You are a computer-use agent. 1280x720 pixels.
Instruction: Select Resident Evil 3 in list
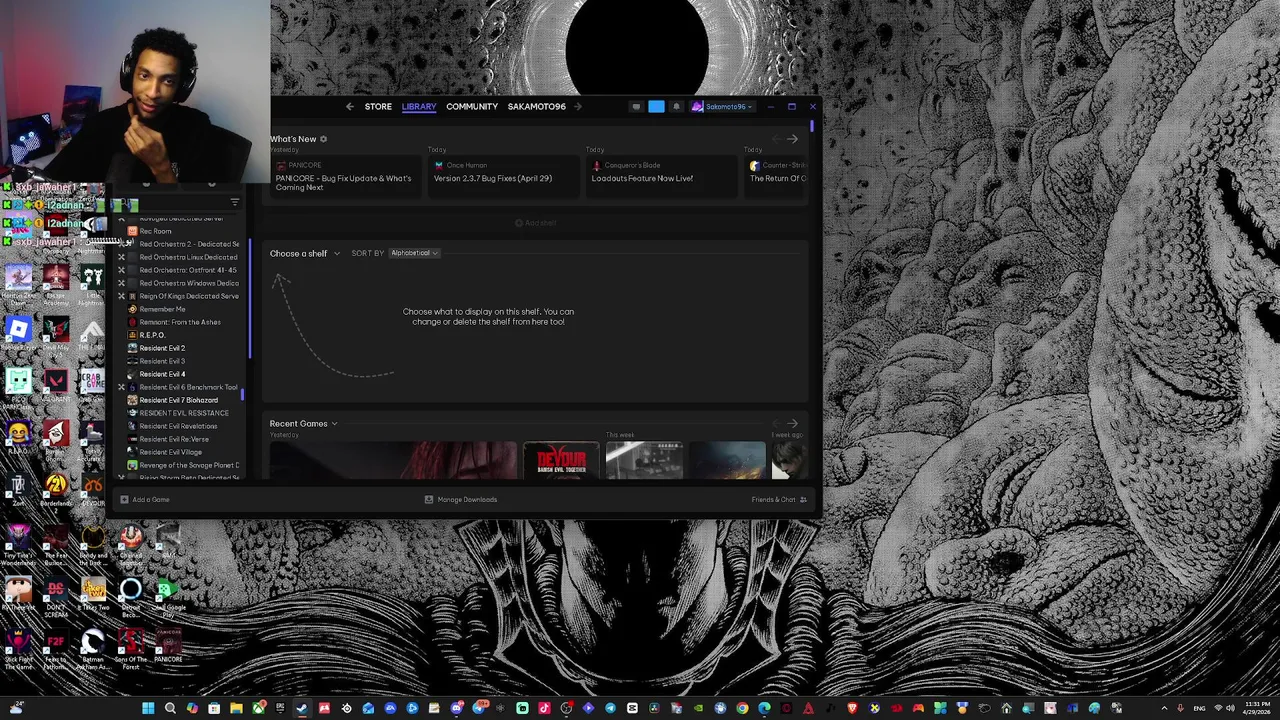pos(162,361)
